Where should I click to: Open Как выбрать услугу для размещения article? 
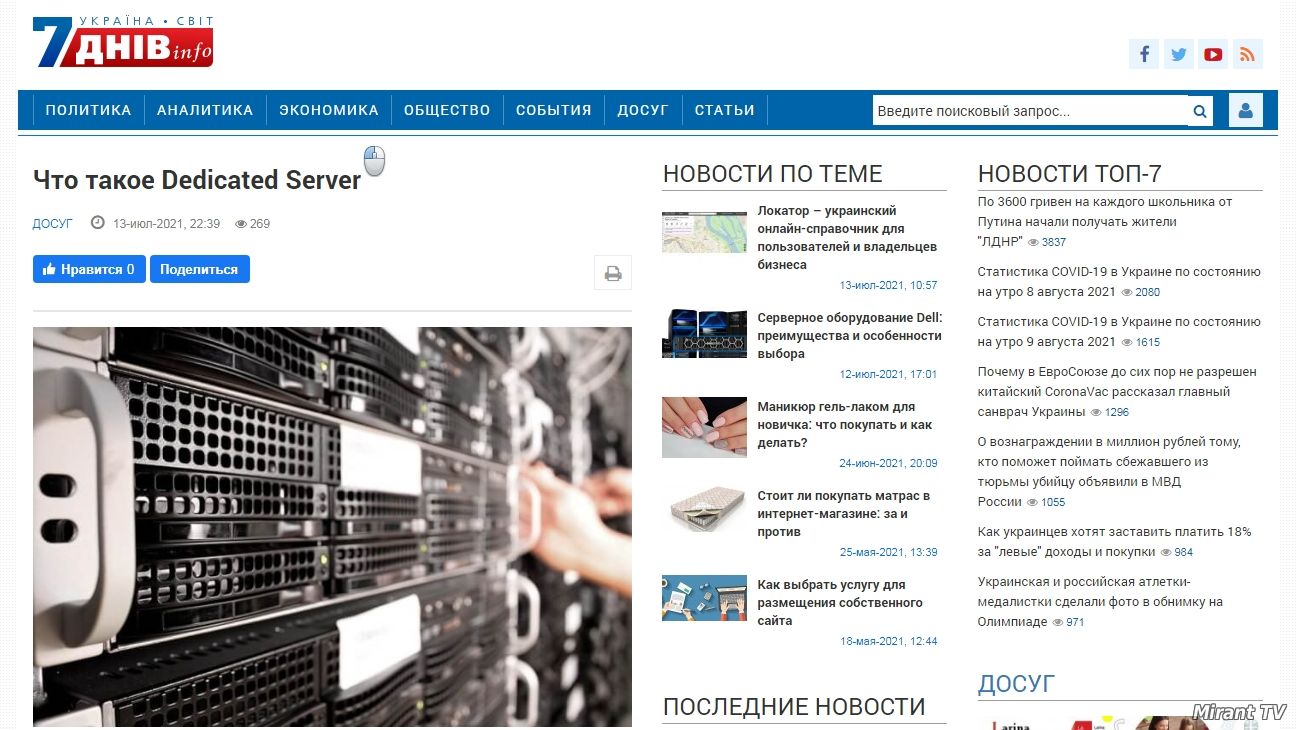840,603
